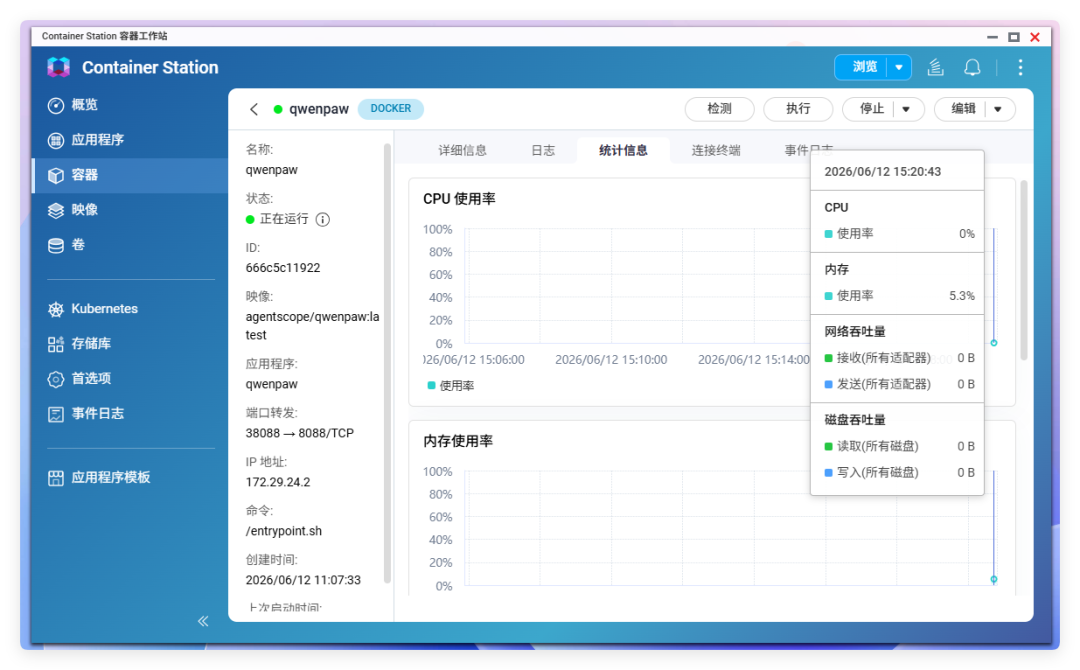Screen dimensions: 1080x670
Task: Collapse the sidebar with double-chevron icon
Action: tap(203, 621)
